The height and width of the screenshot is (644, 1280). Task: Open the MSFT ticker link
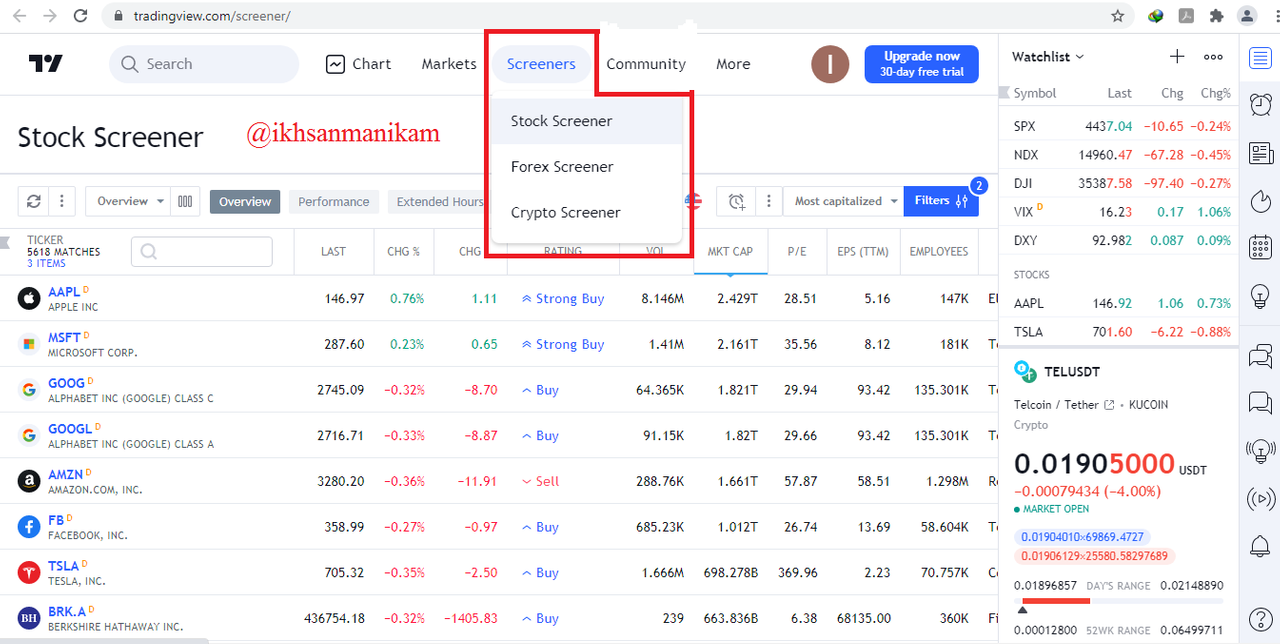coord(65,337)
